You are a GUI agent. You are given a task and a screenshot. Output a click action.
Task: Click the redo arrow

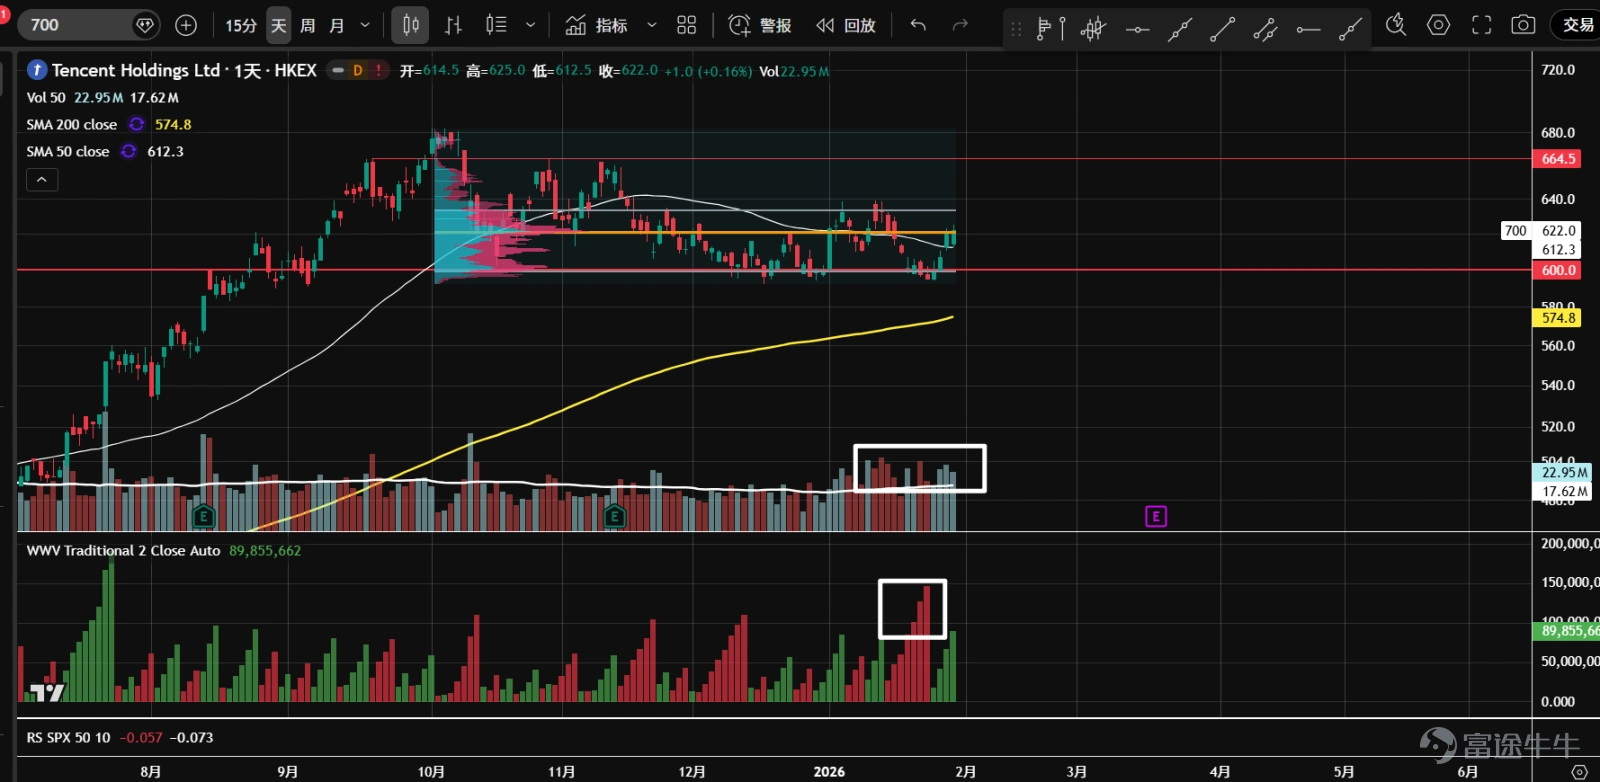pyautogui.click(x=960, y=25)
